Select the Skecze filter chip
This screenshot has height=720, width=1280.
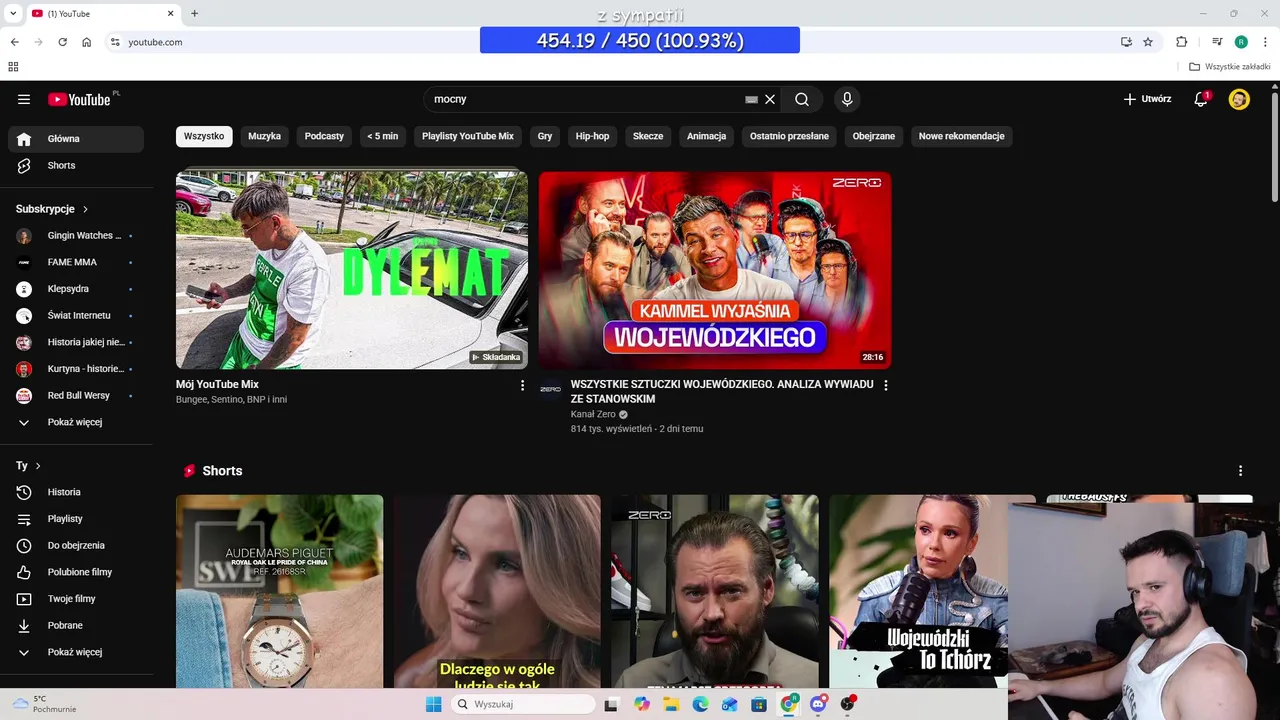pos(648,136)
